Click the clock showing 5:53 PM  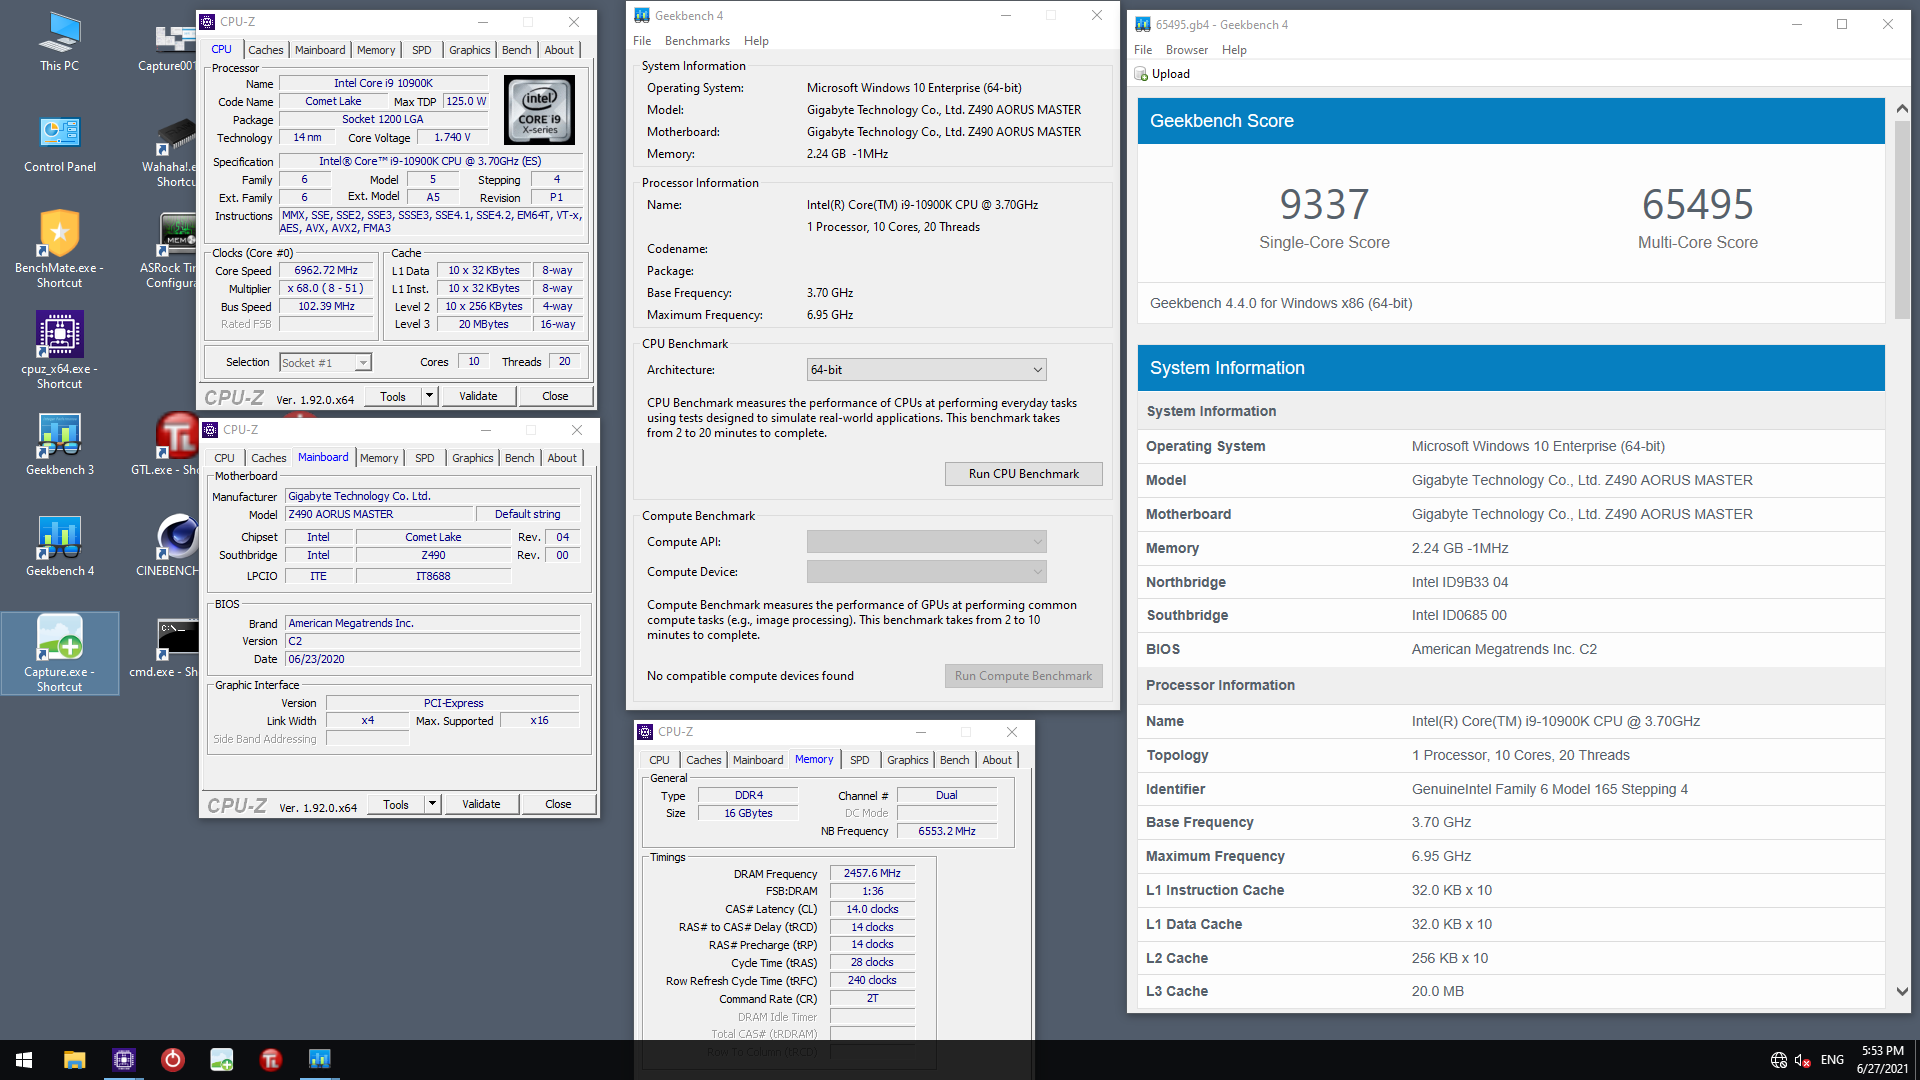coord(1882,1051)
